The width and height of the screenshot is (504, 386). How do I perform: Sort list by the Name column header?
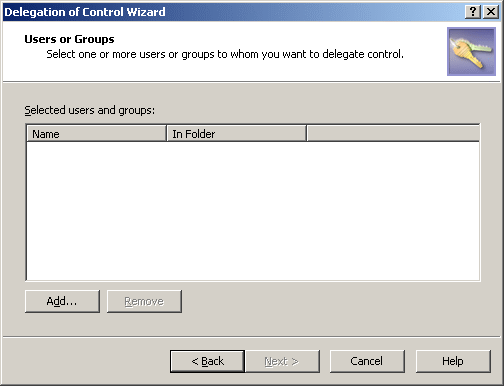tap(96, 134)
